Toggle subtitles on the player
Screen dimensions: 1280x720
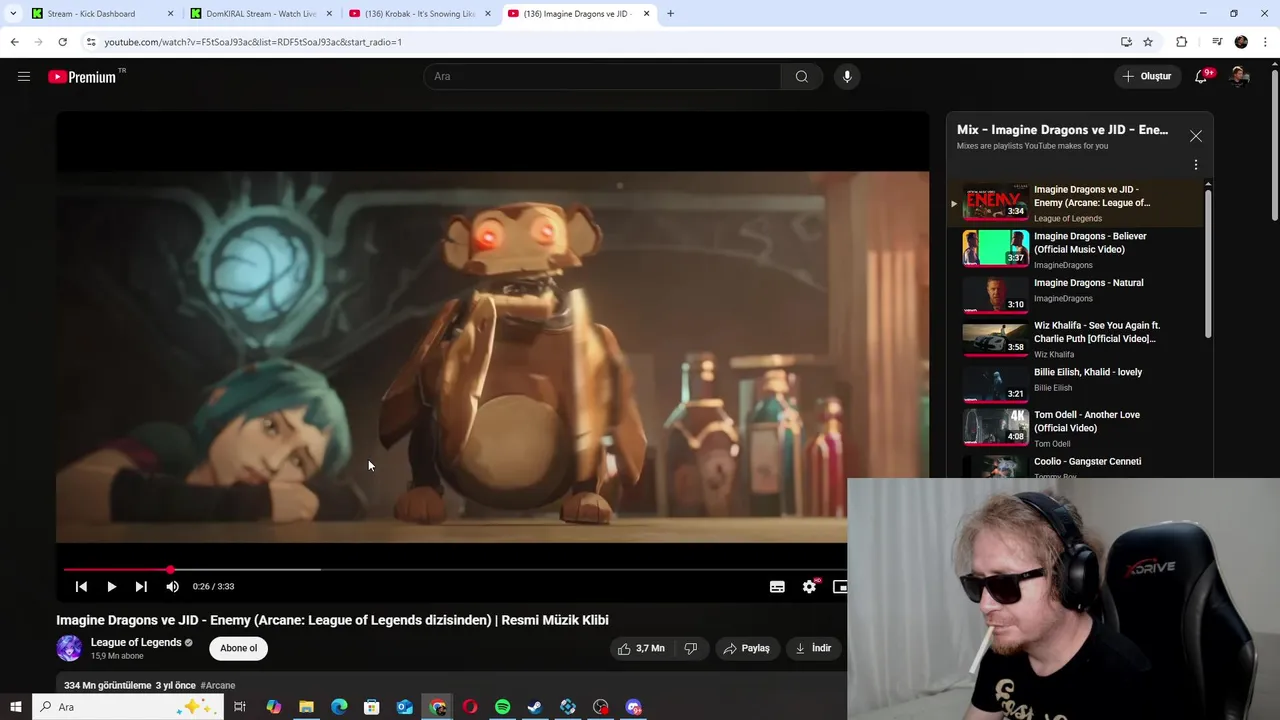(x=777, y=587)
